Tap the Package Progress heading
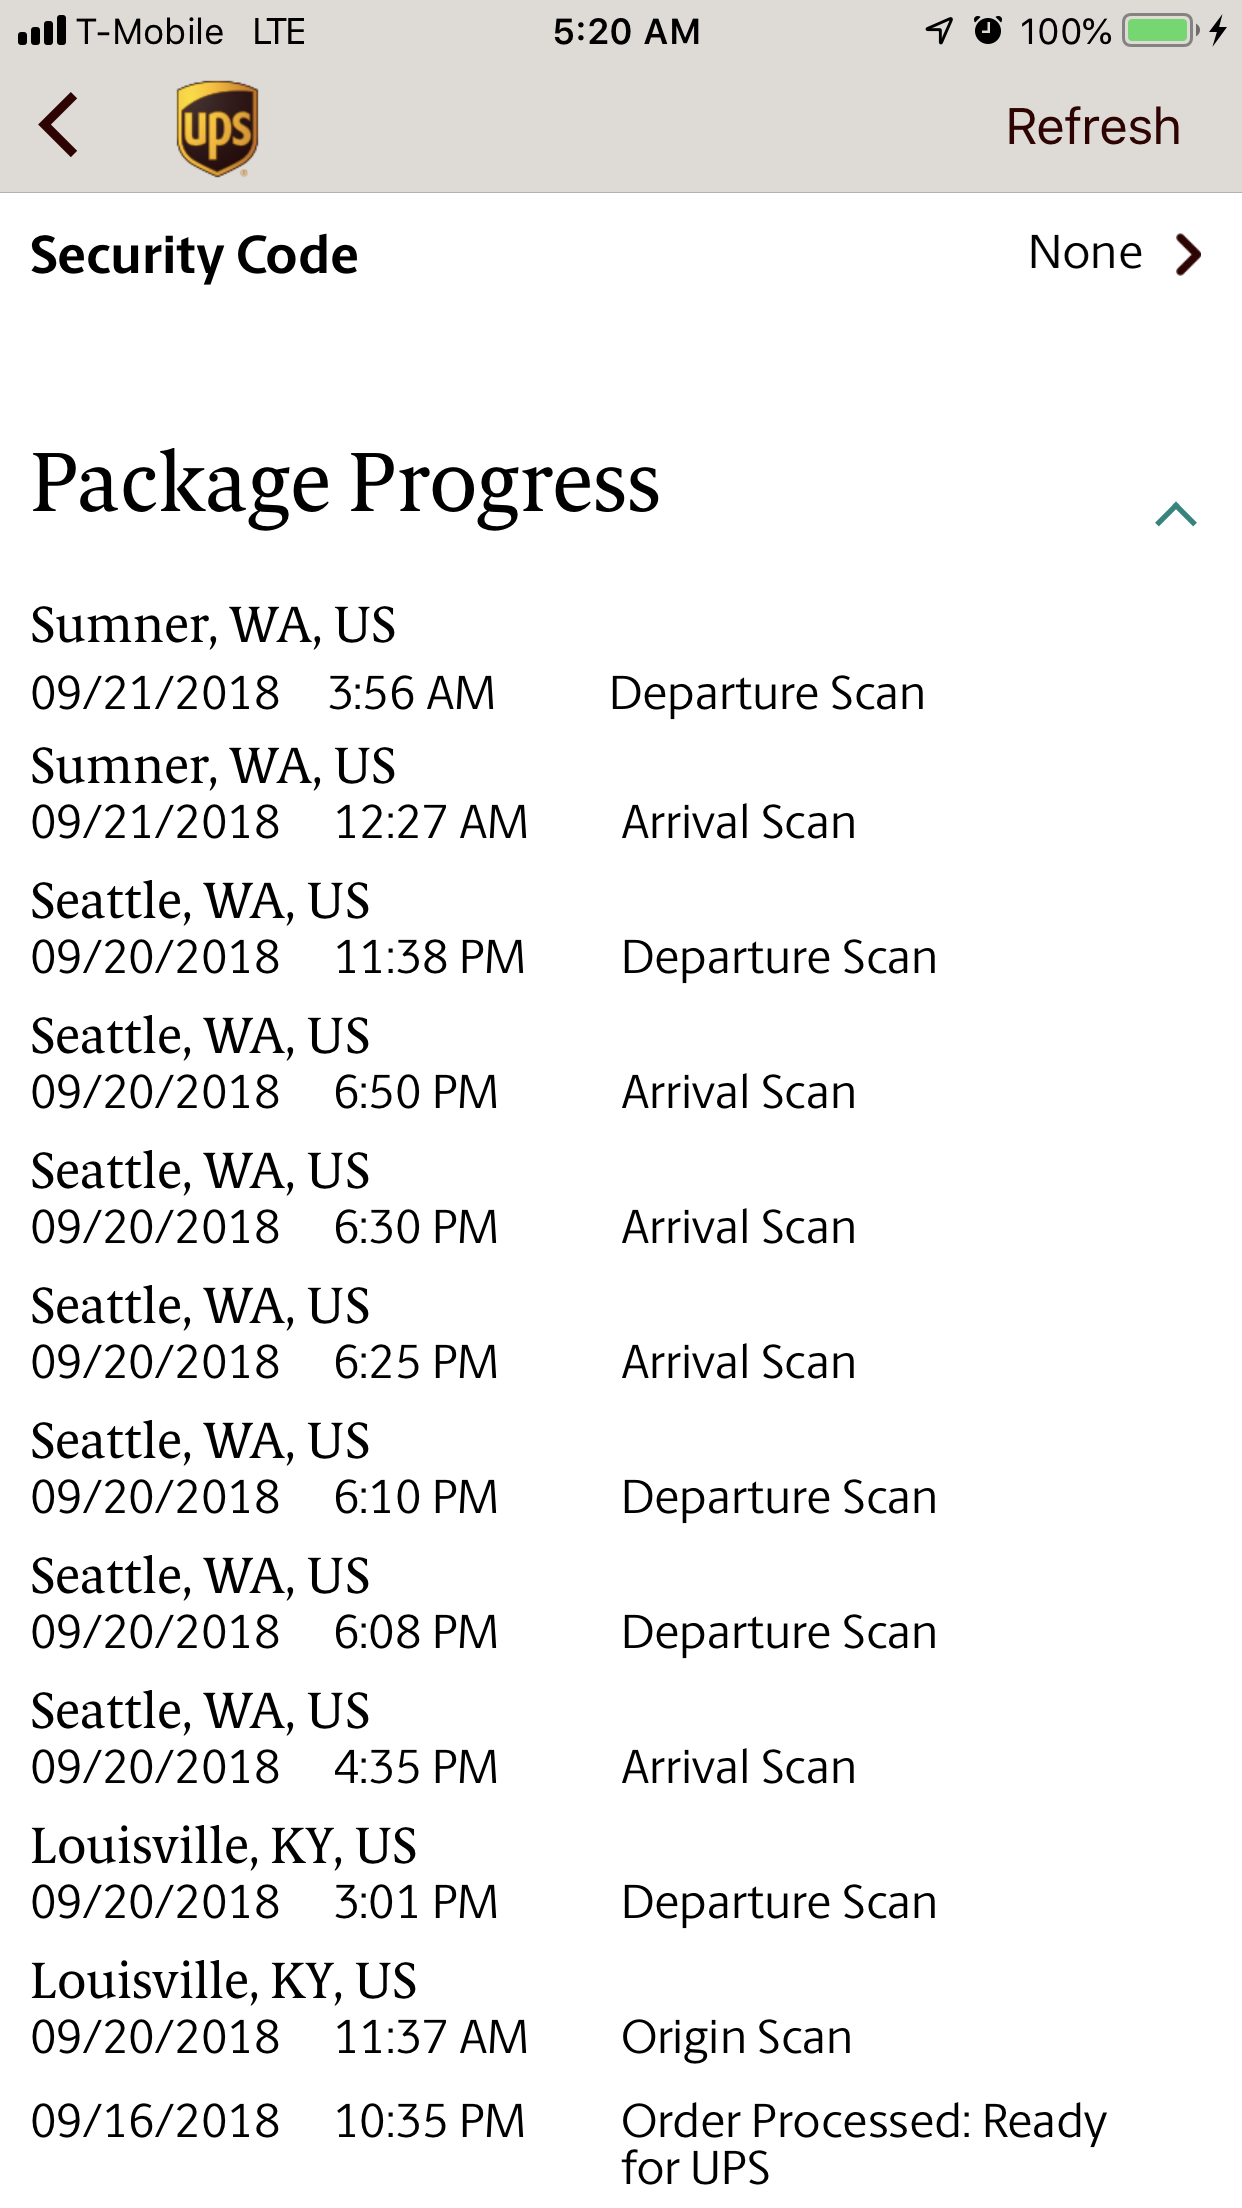 [346, 483]
